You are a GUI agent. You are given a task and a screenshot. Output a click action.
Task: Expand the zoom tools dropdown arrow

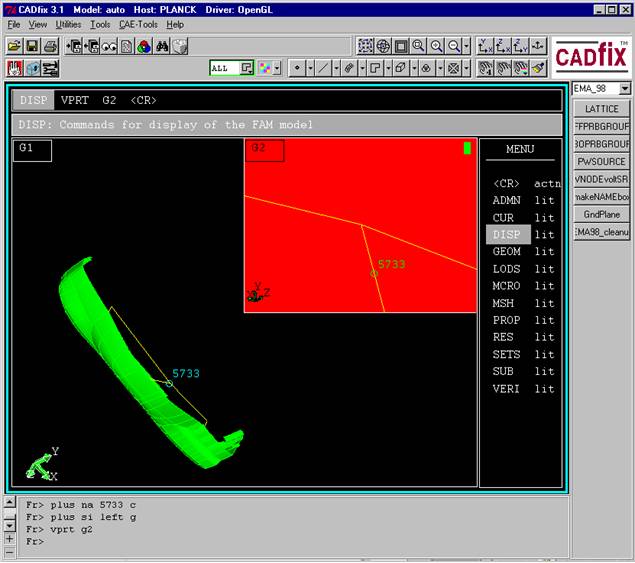466,46
